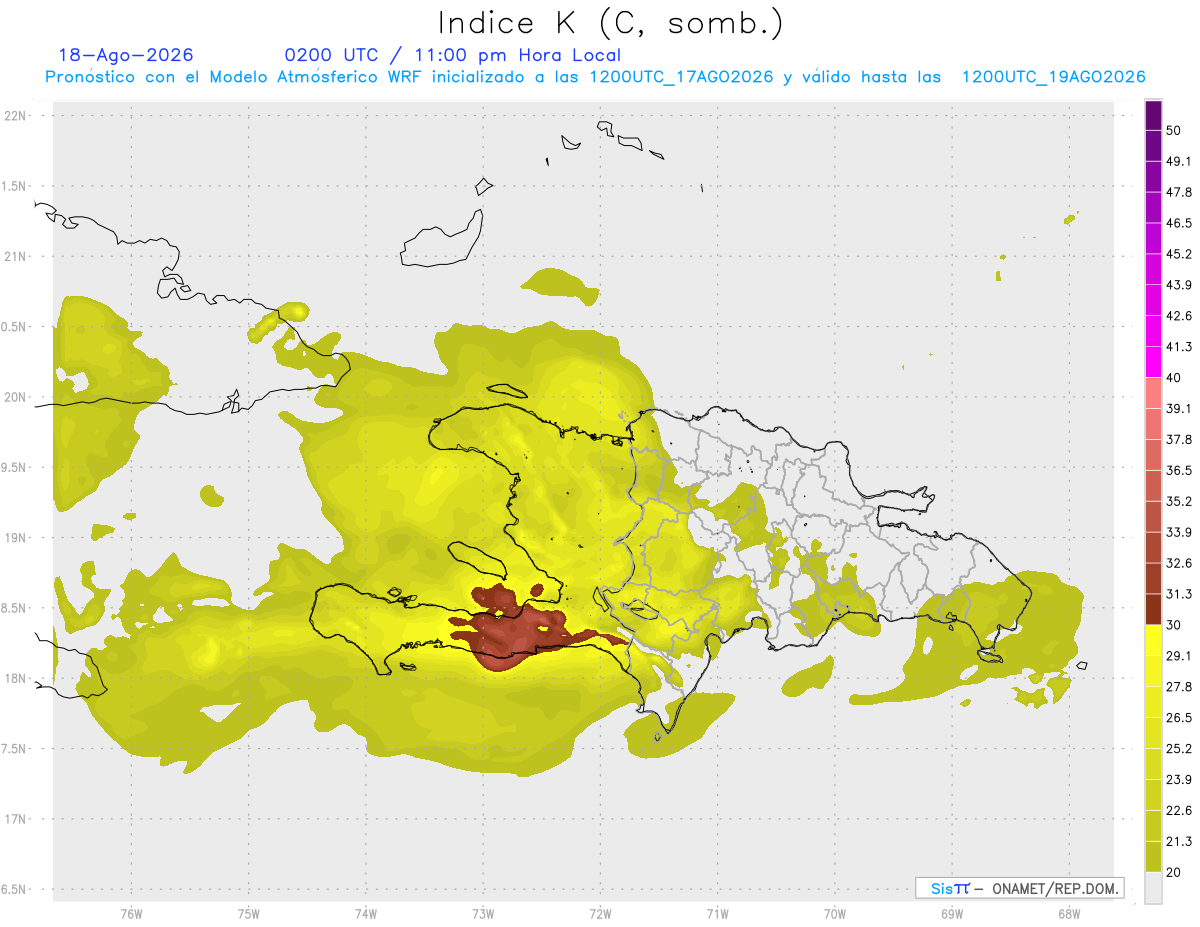
Task: Click the color bar label "30"
Action: click(1174, 625)
